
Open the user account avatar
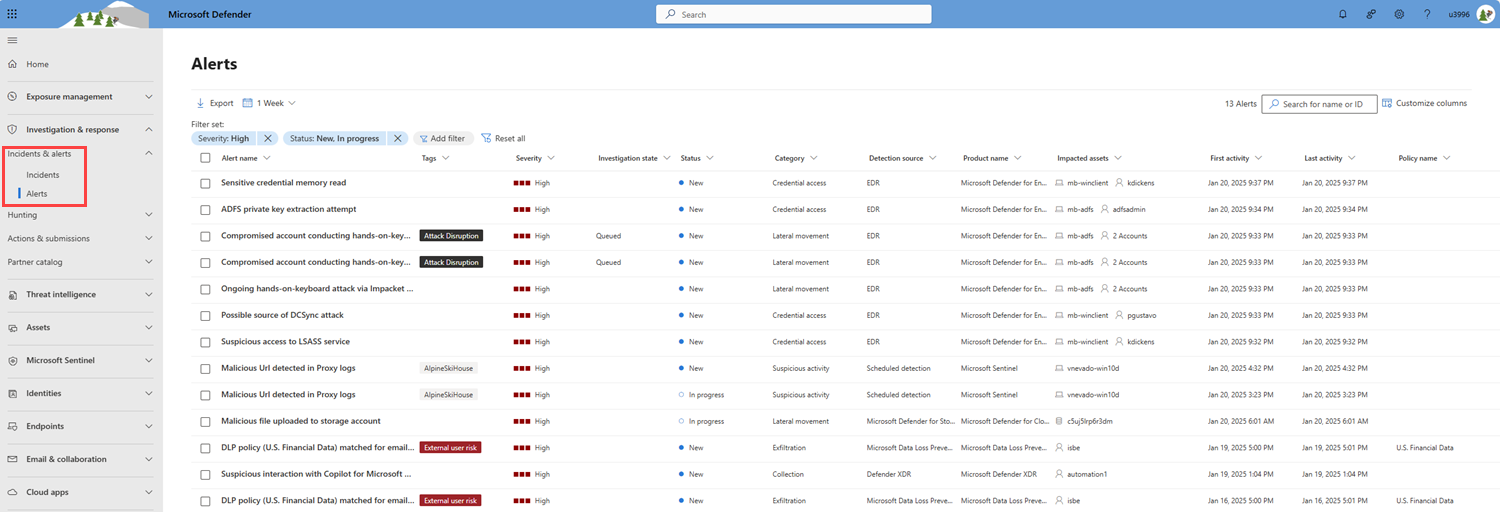tap(1484, 14)
